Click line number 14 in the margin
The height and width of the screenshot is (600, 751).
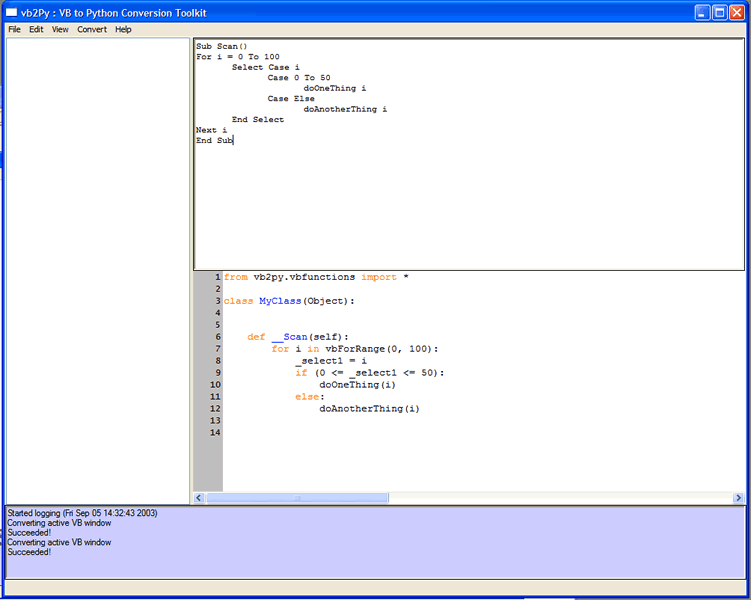(215, 432)
